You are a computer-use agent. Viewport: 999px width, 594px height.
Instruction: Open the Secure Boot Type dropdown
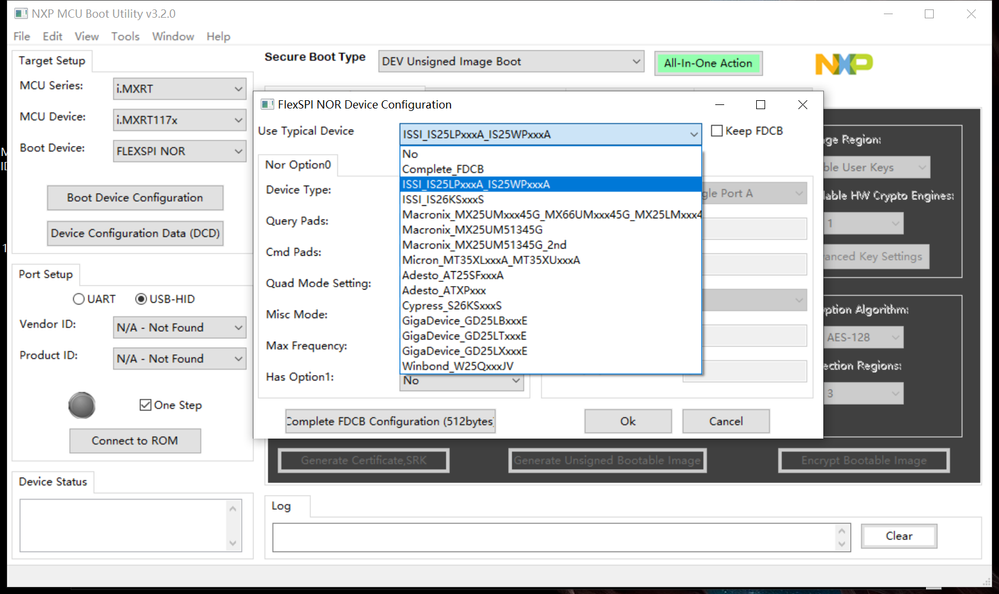pos(511,61)
